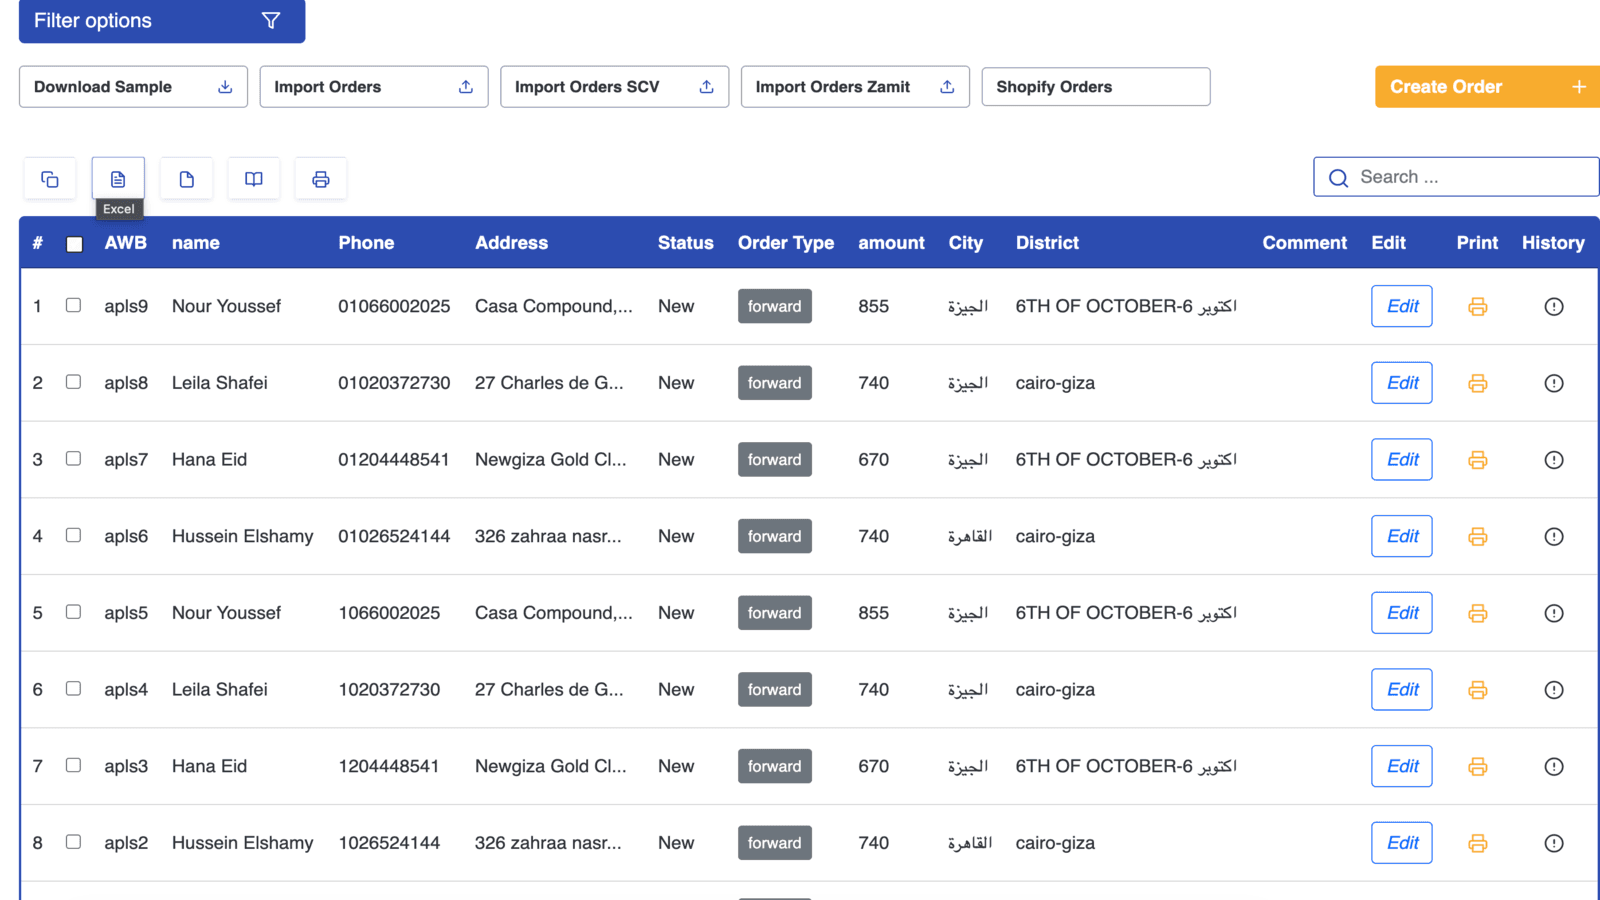Print order apls9 using its printer icon
Screen dimensions: 1600x900
point(1477,307)
